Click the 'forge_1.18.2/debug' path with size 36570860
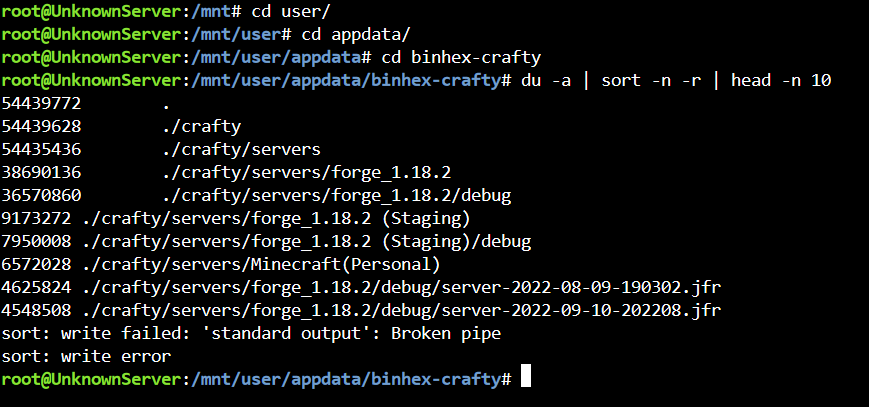 336,196
